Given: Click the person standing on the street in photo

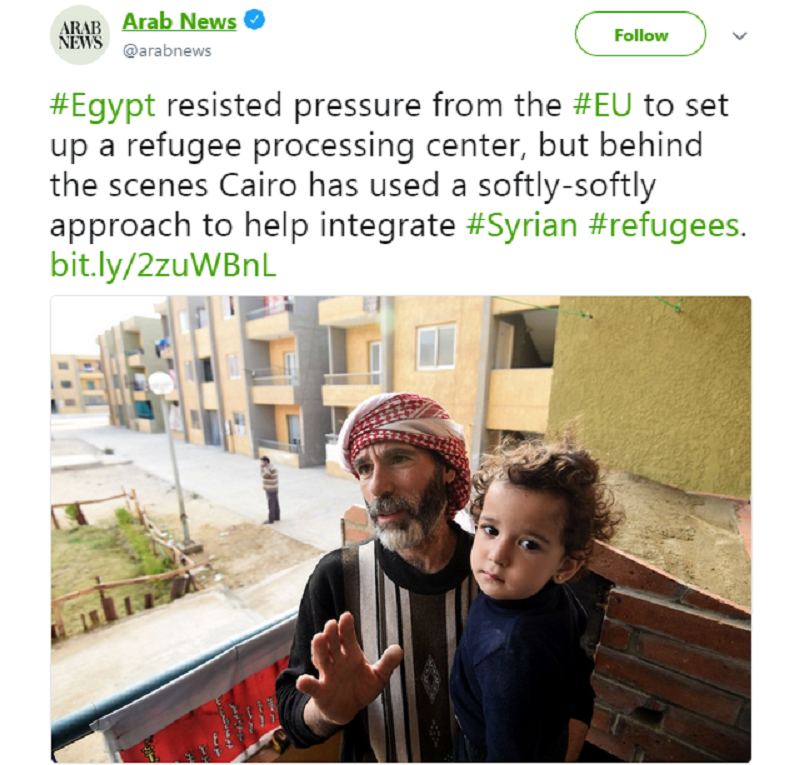Looking at the screenshot, I should point(269,490).
